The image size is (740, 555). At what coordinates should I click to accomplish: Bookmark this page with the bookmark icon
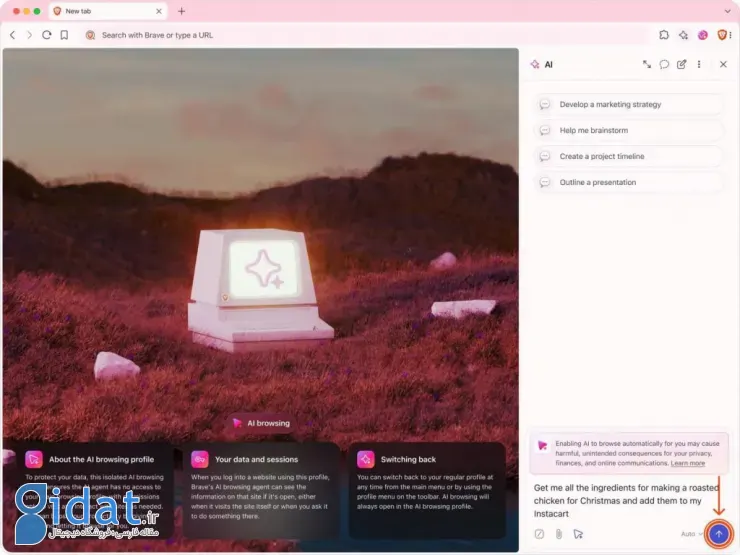tap(64, 35)
